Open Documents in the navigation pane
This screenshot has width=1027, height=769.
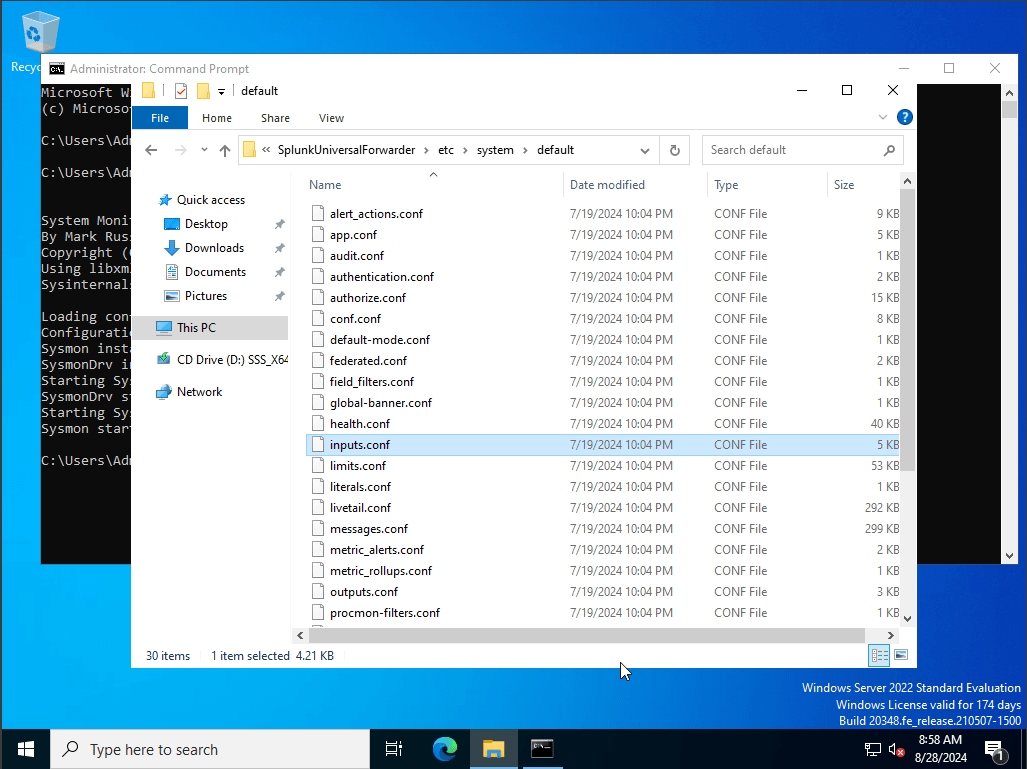pos(215,272)
